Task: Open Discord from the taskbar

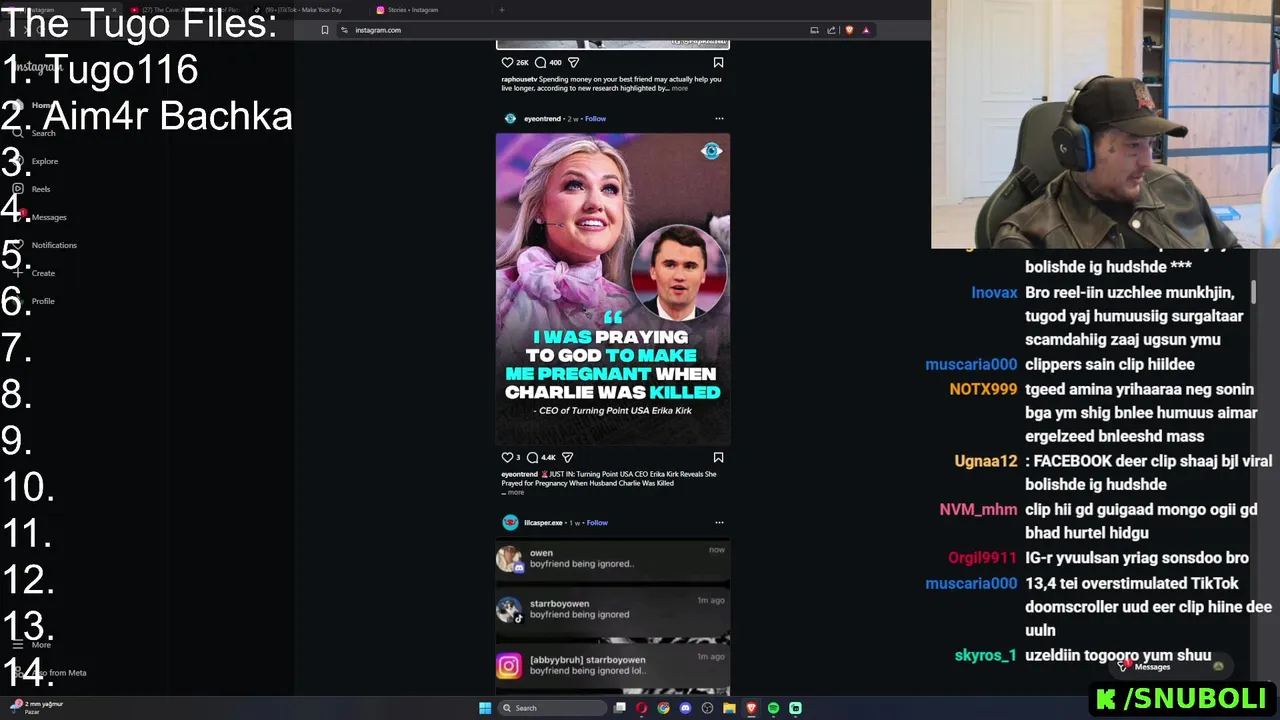Action: (685, 708)
